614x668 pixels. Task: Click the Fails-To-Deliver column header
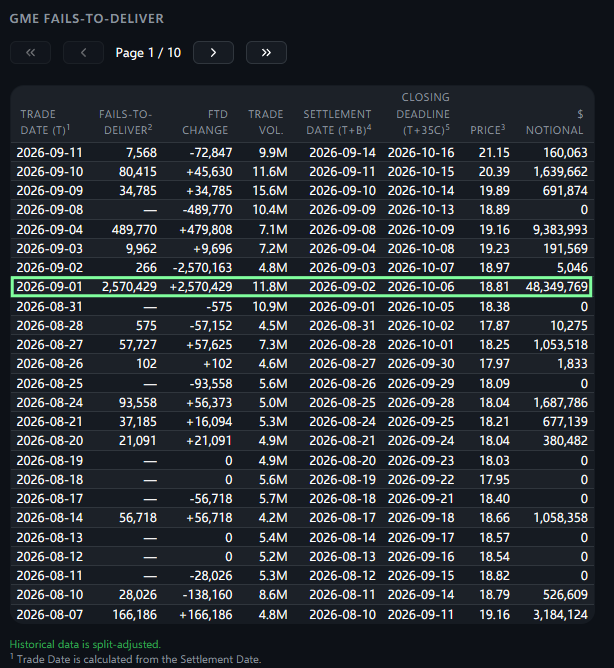pos(126,122)
